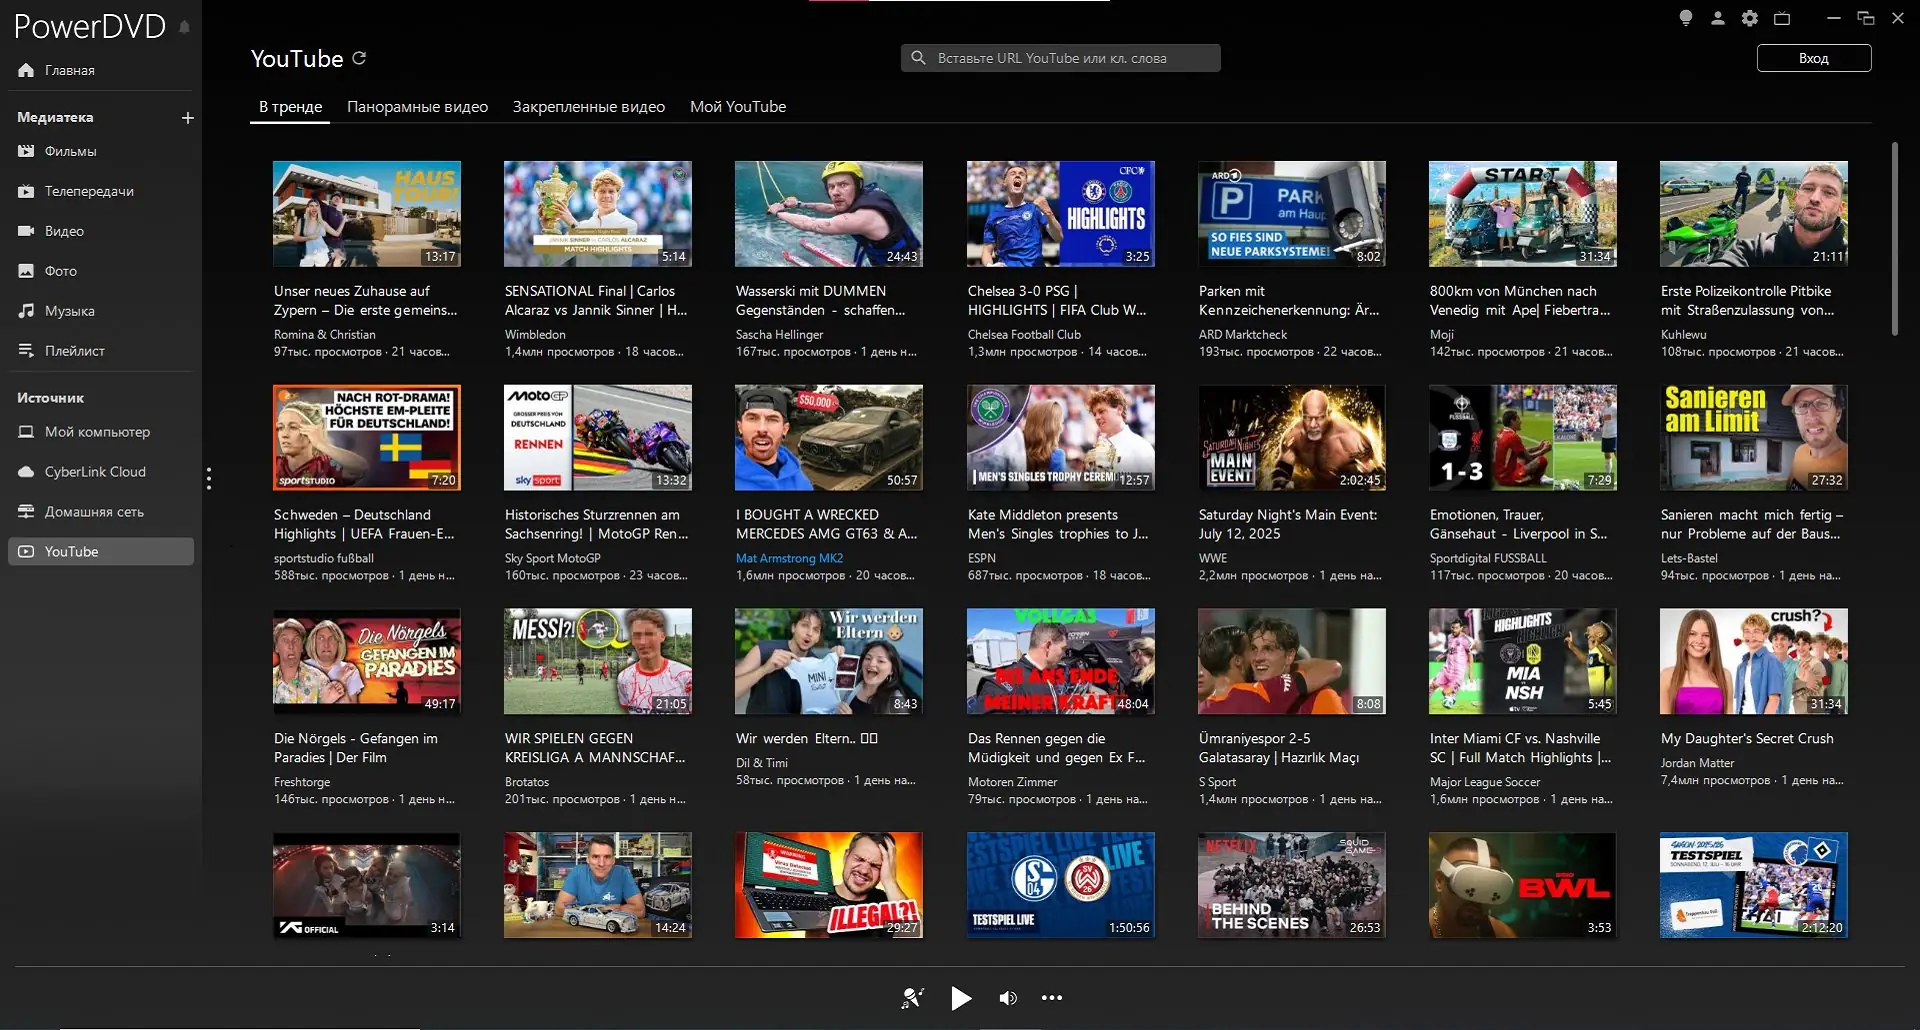Collapse sidebar using the vertical dots handle

[209, 479]
